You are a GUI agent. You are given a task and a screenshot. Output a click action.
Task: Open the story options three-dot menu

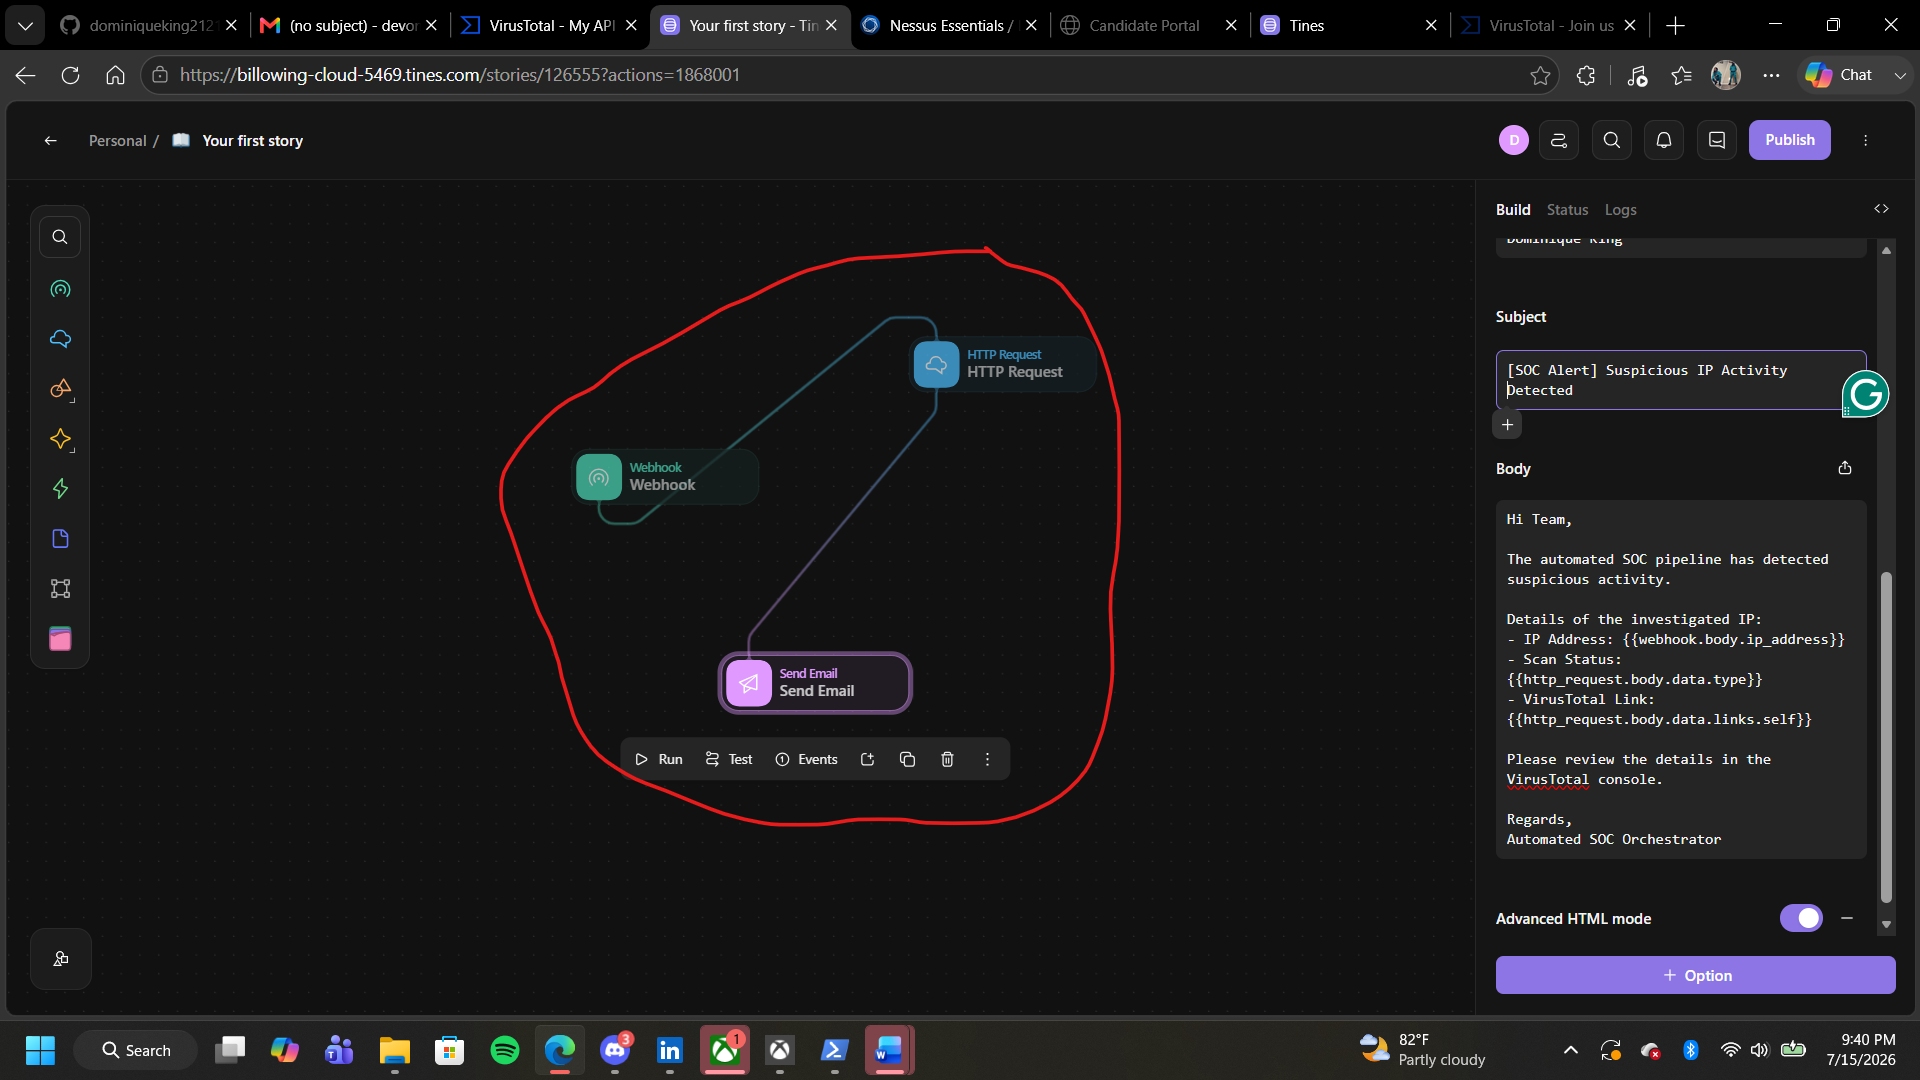(1865, 140)
